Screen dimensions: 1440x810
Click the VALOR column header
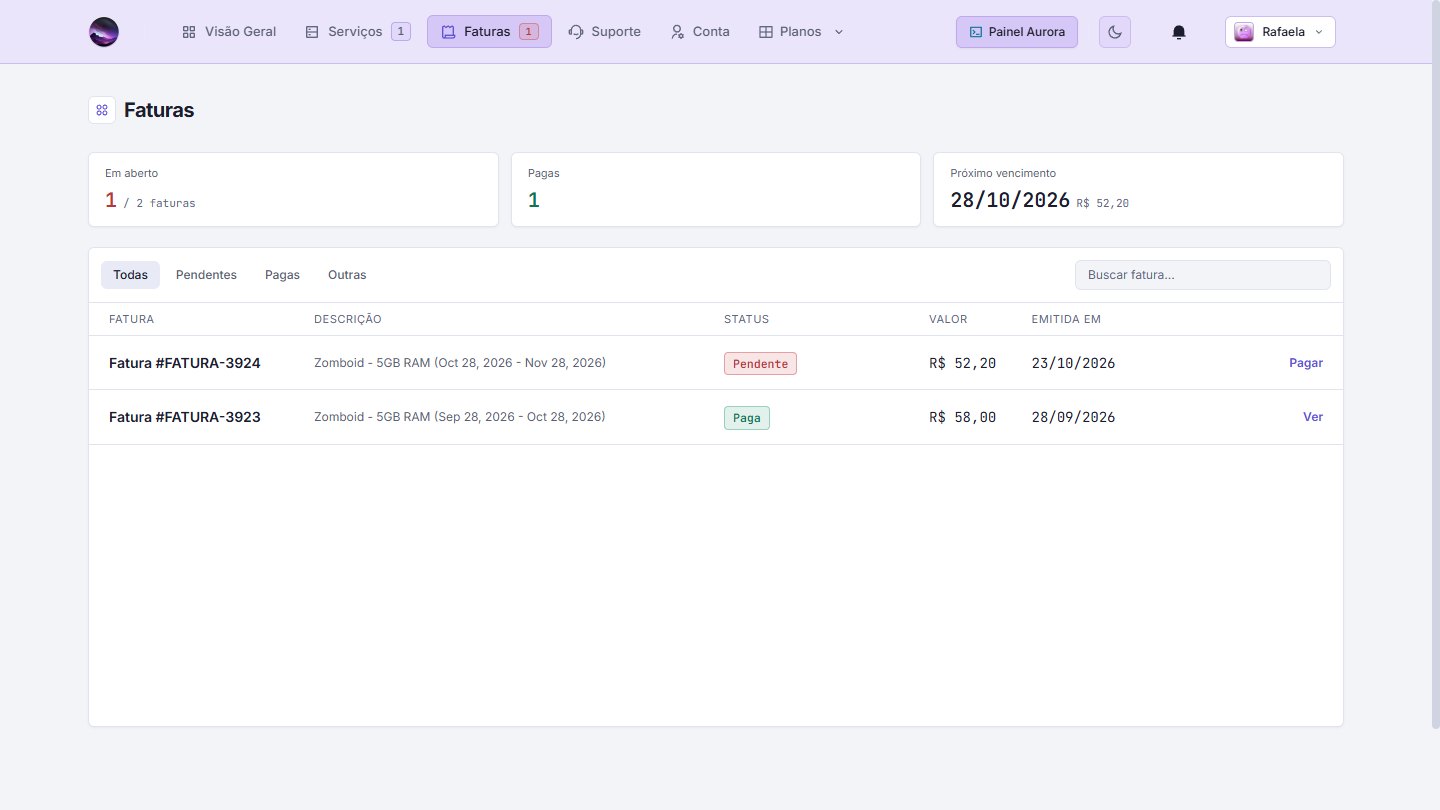[x=948, y=319]
